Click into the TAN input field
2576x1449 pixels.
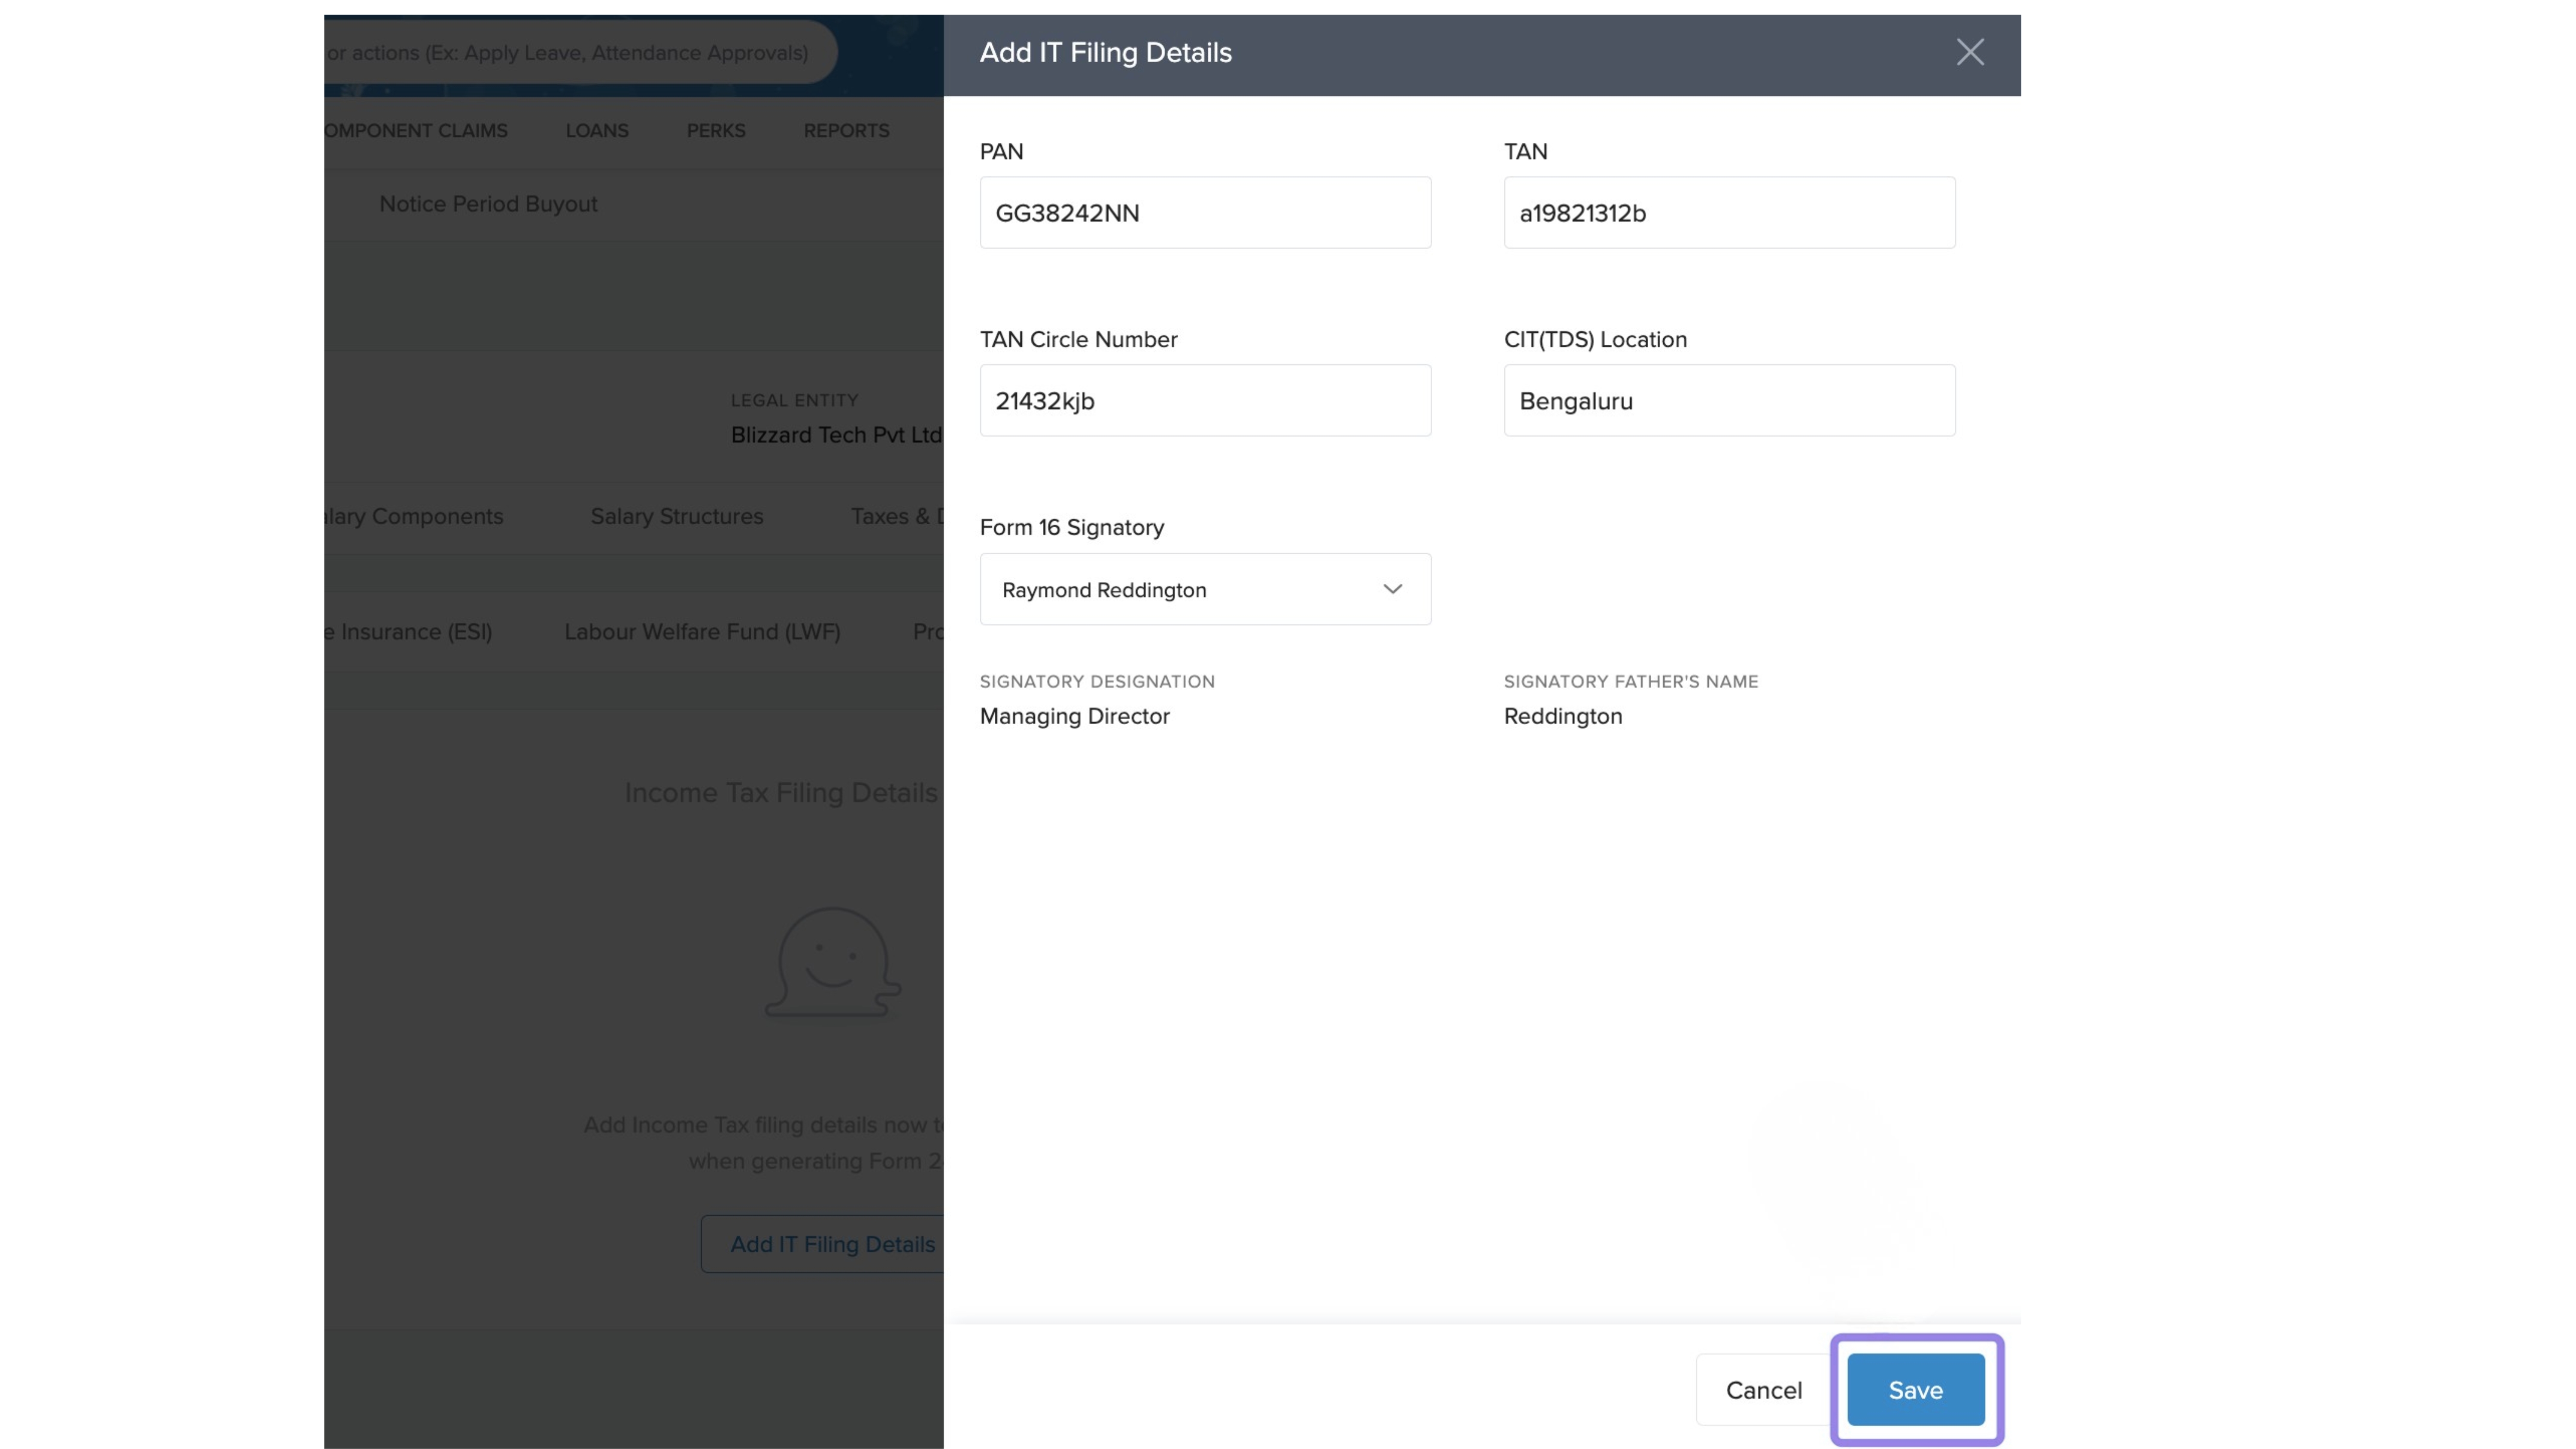pos(1728,213)
